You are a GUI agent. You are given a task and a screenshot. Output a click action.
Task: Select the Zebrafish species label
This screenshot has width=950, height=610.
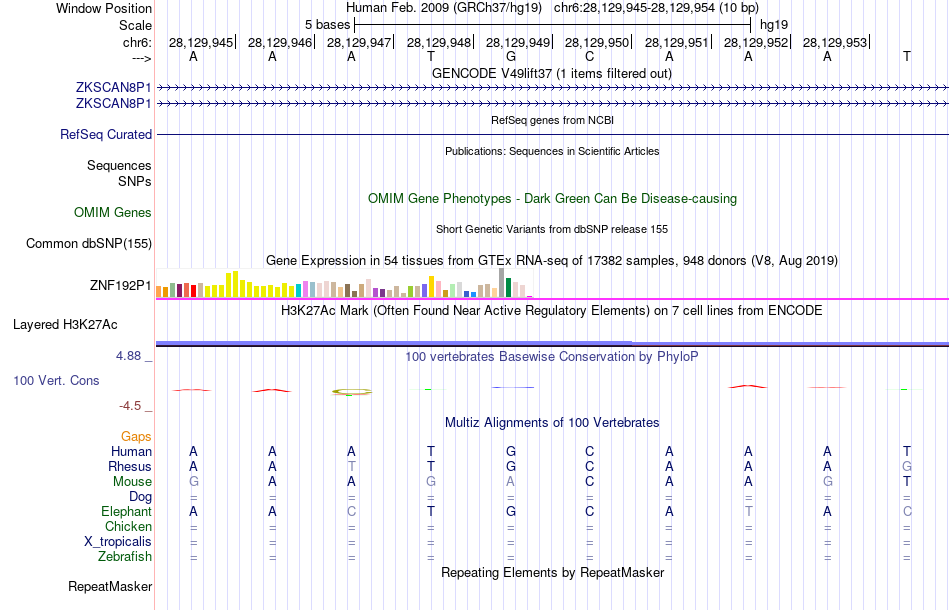[x=125, y=557]
